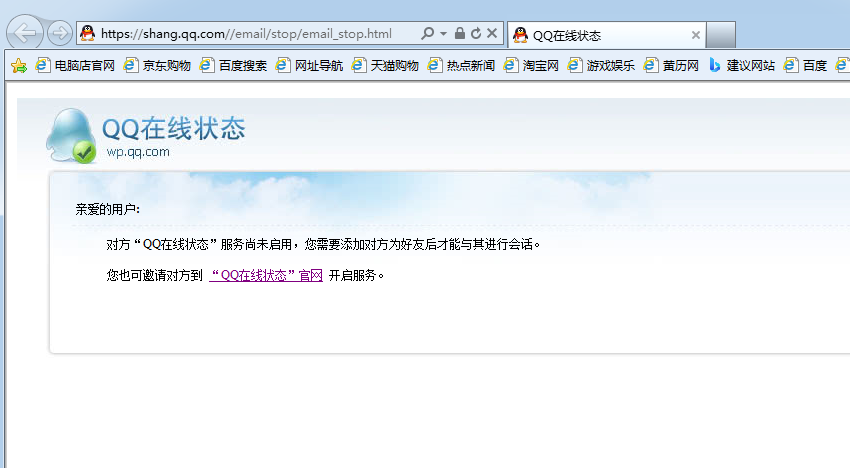Select the QQ在线状态 browser tab
The image size is (850, 468).
[x=607, y=35]
